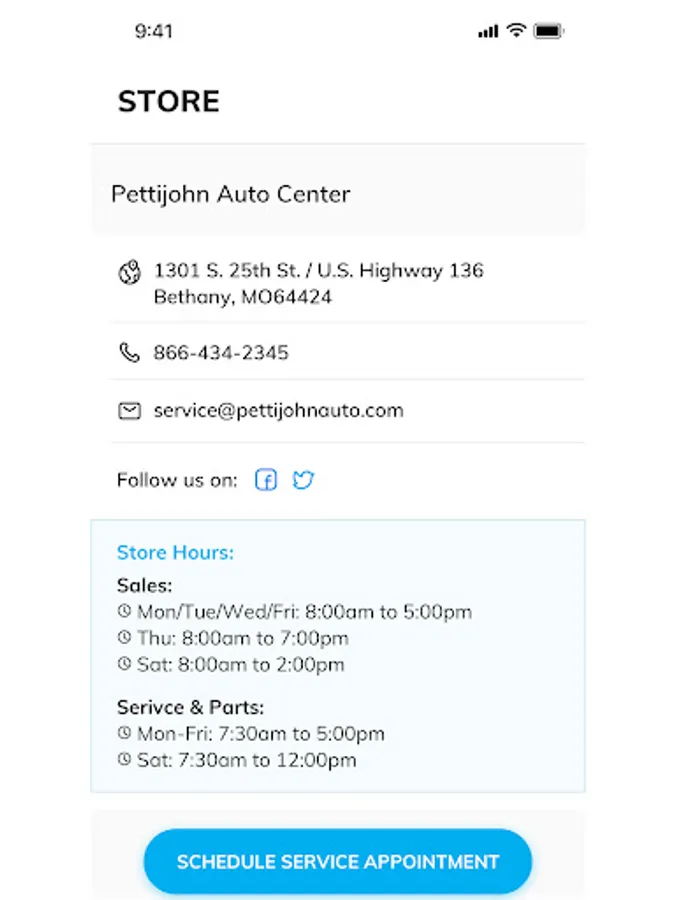Image resolution: width=675 pixels, height=900 pixels.
Task: Open the Twitter profile icon
Action: (303, 479)
